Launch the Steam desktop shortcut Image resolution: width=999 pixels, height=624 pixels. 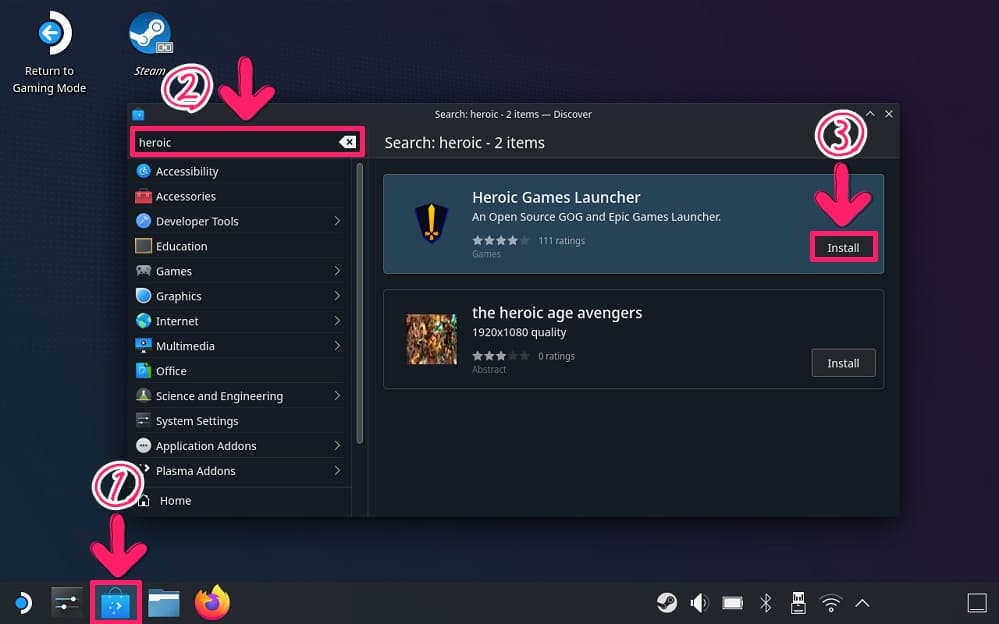[150, 43]
